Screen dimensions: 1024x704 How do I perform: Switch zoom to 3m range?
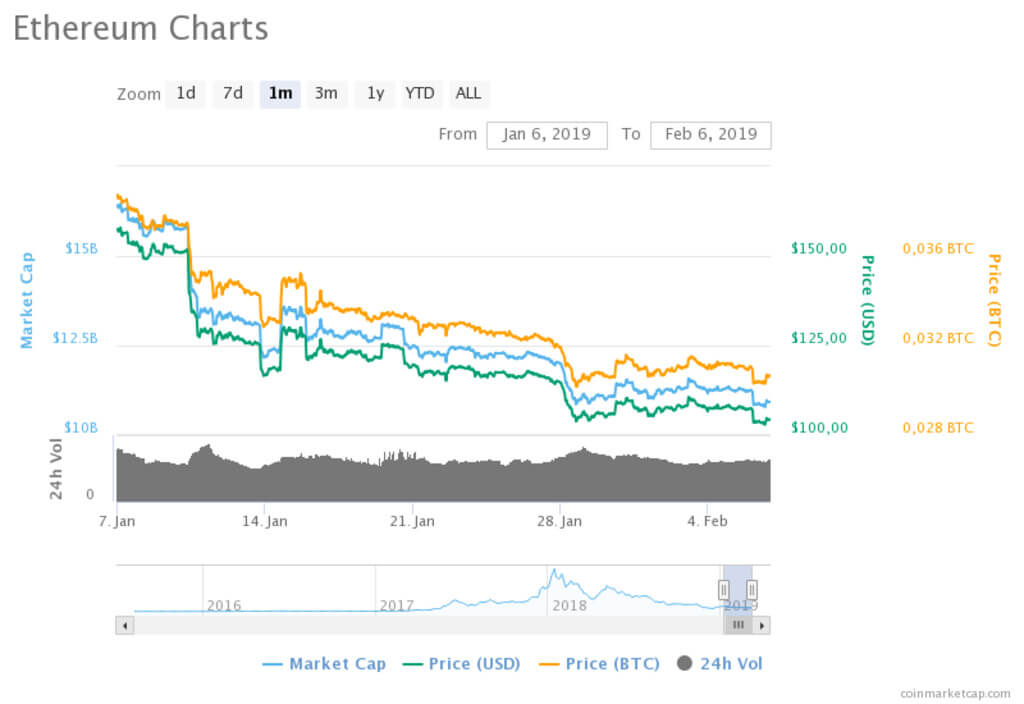[x=326, y=94]
